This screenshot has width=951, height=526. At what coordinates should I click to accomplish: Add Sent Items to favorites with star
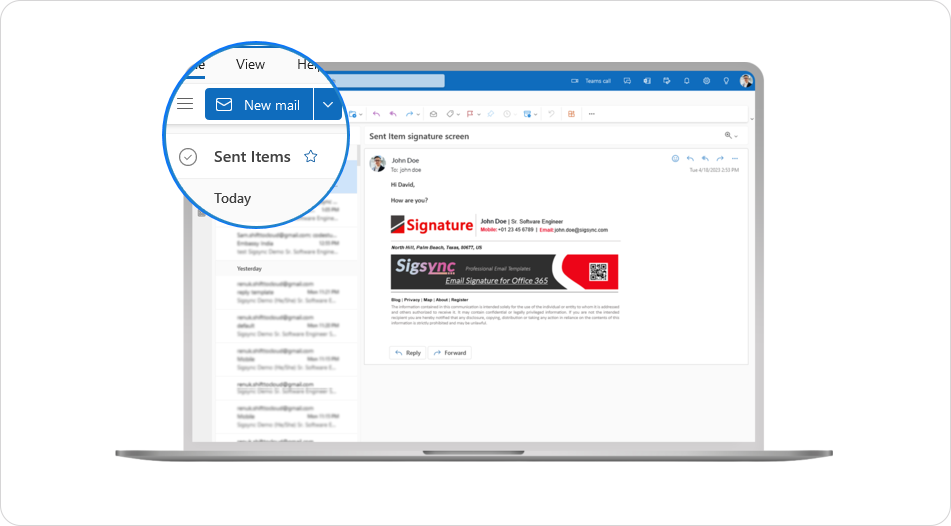(311, 157)
